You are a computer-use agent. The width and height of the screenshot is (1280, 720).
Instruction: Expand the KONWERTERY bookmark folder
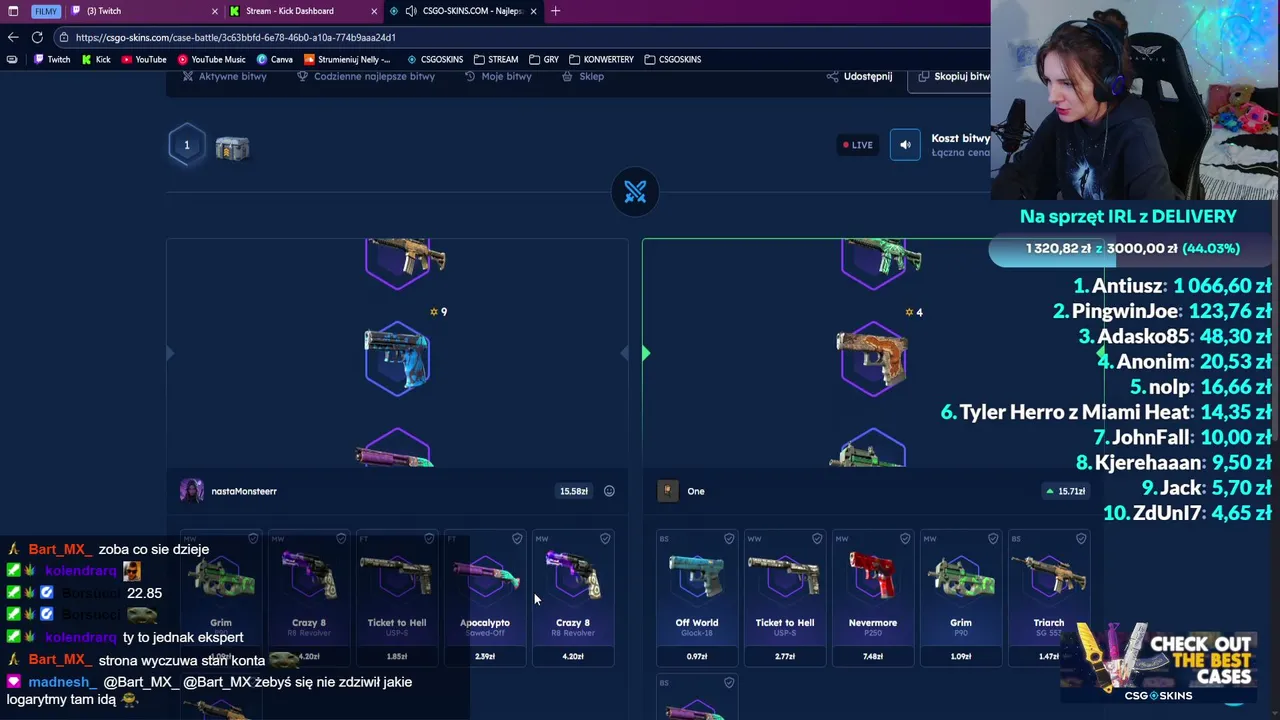coord(601,59)
